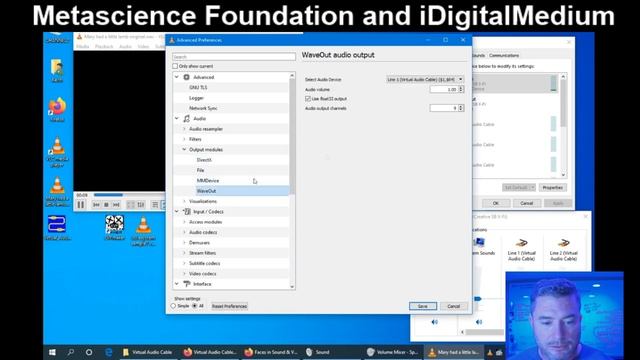
Task: Open Playback menu in VLC window
Action: tap(104, 47)
